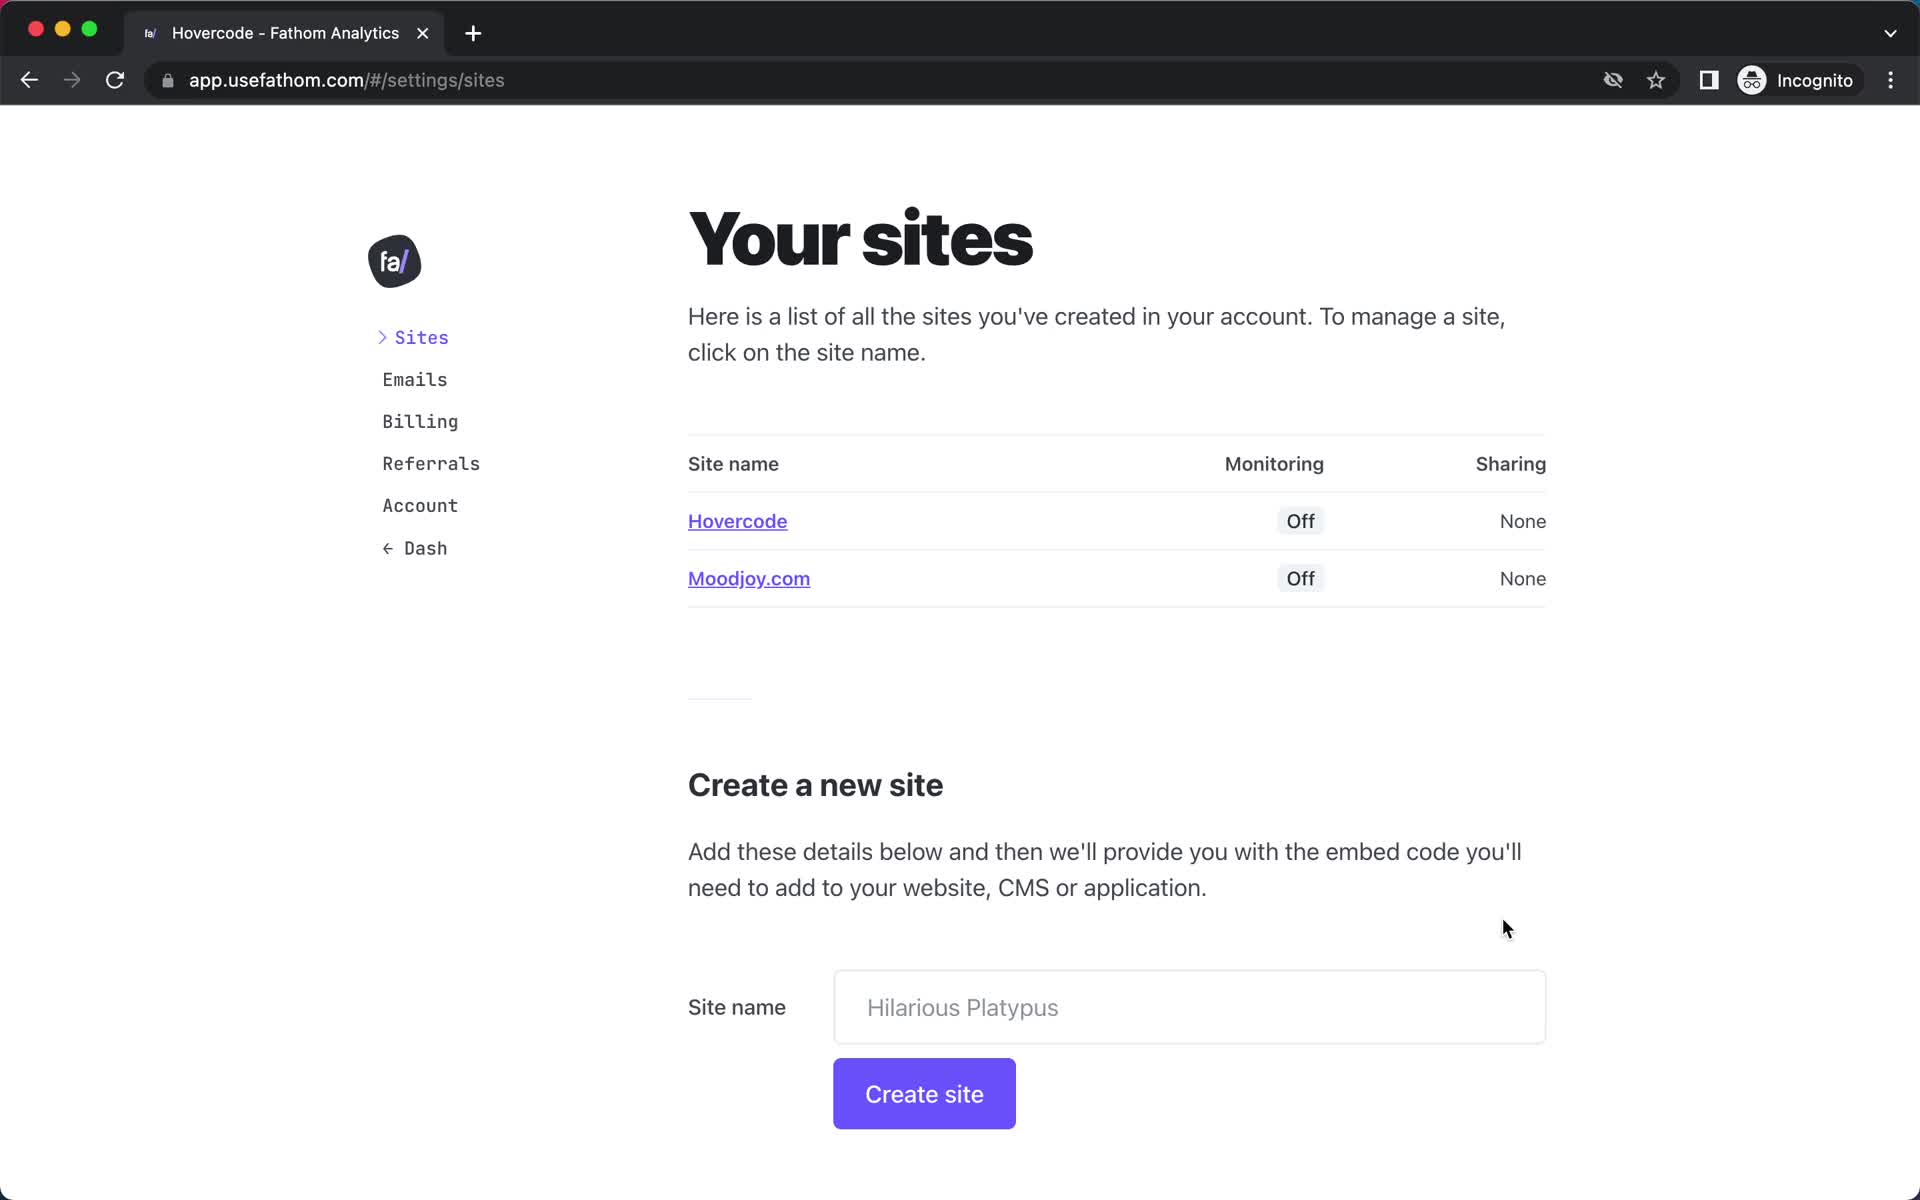This screenshot has height=1200, width=1920.
Task: Select Account settings menu item
Action: [419, 505]
